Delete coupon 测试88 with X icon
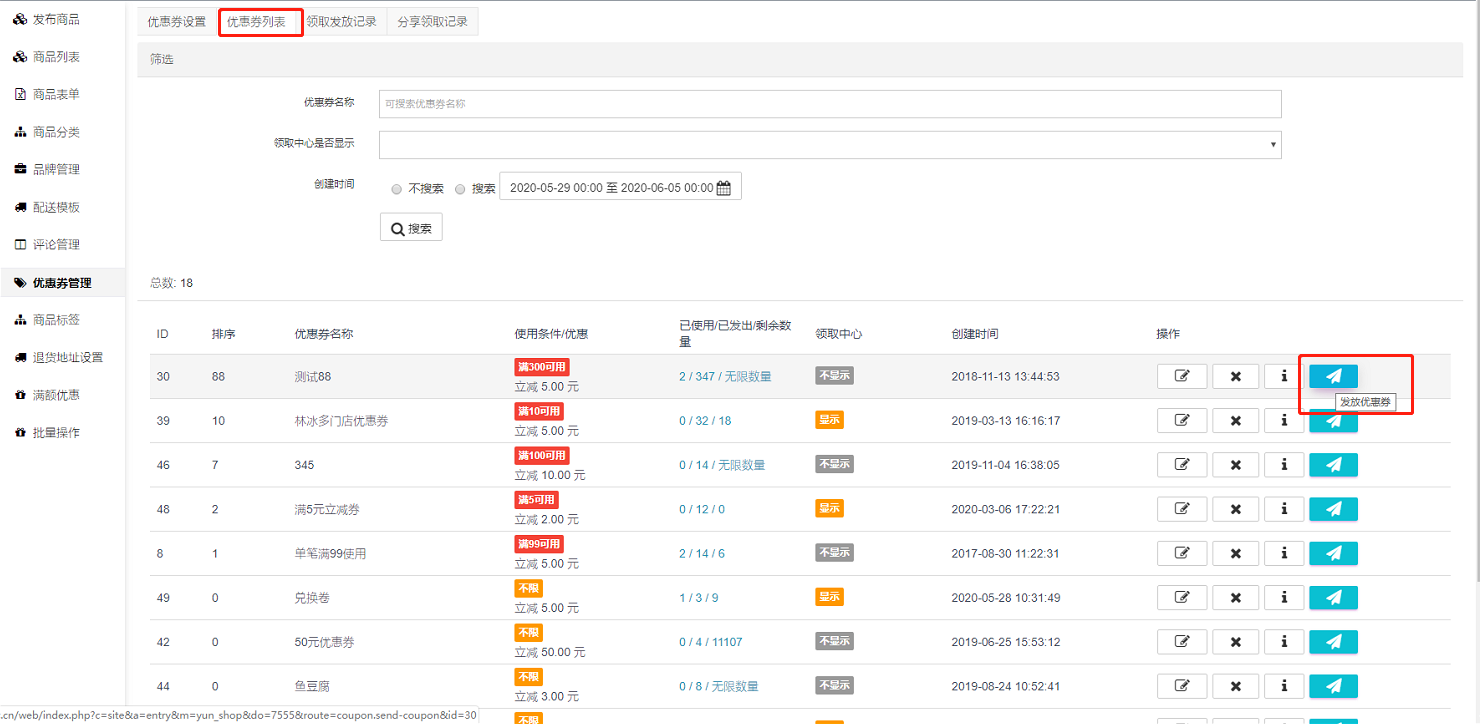The height and width of the screenshot is (724, 1480). pyautogui.click(x=1235, y=376)
